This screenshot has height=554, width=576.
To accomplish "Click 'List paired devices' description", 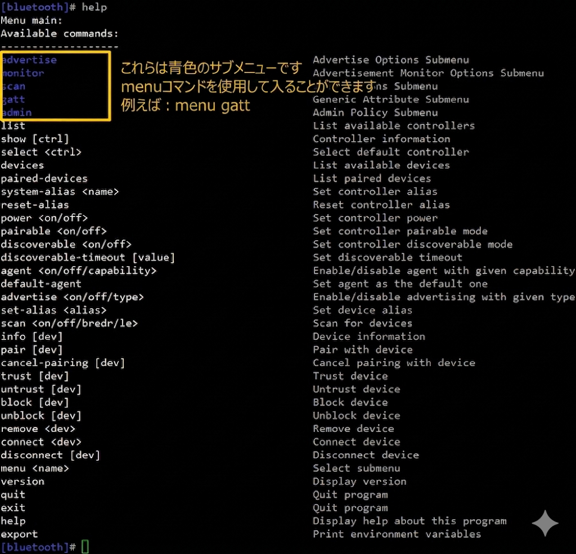I will point(372,179).
